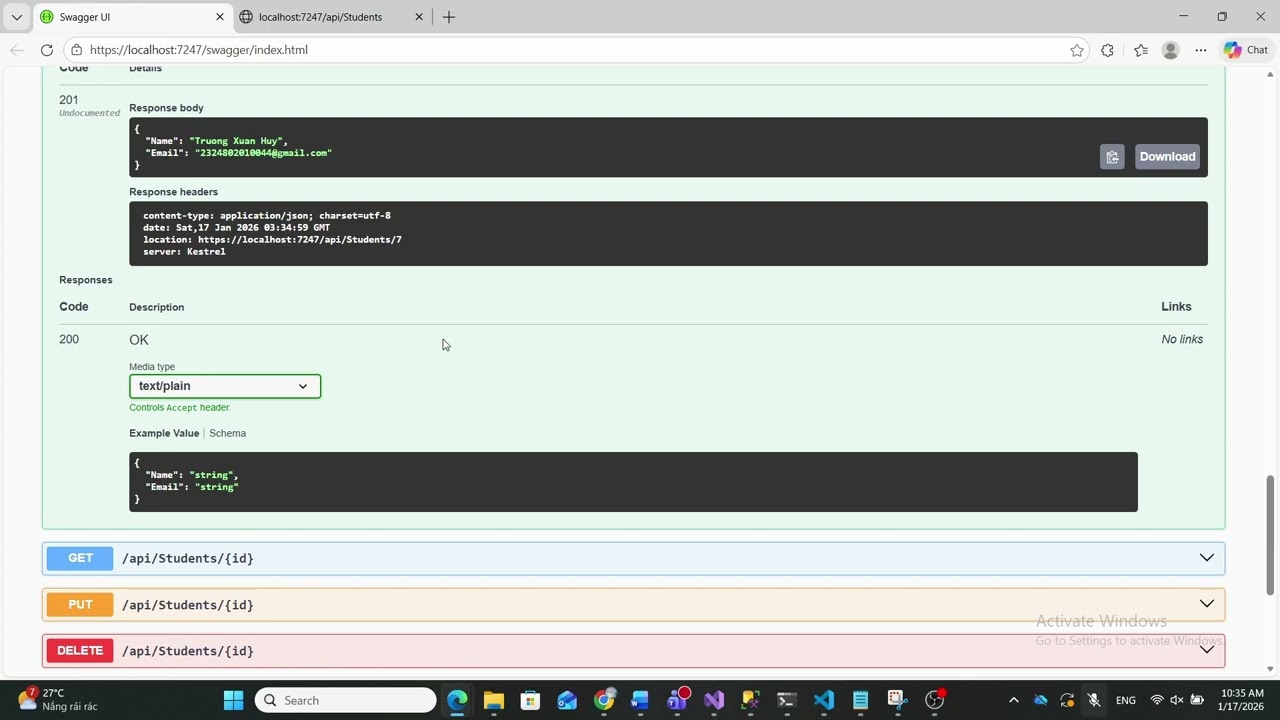Copy response body with clipboard icon
Screen dimensions: 1280x720
[x=1112, y=157]
